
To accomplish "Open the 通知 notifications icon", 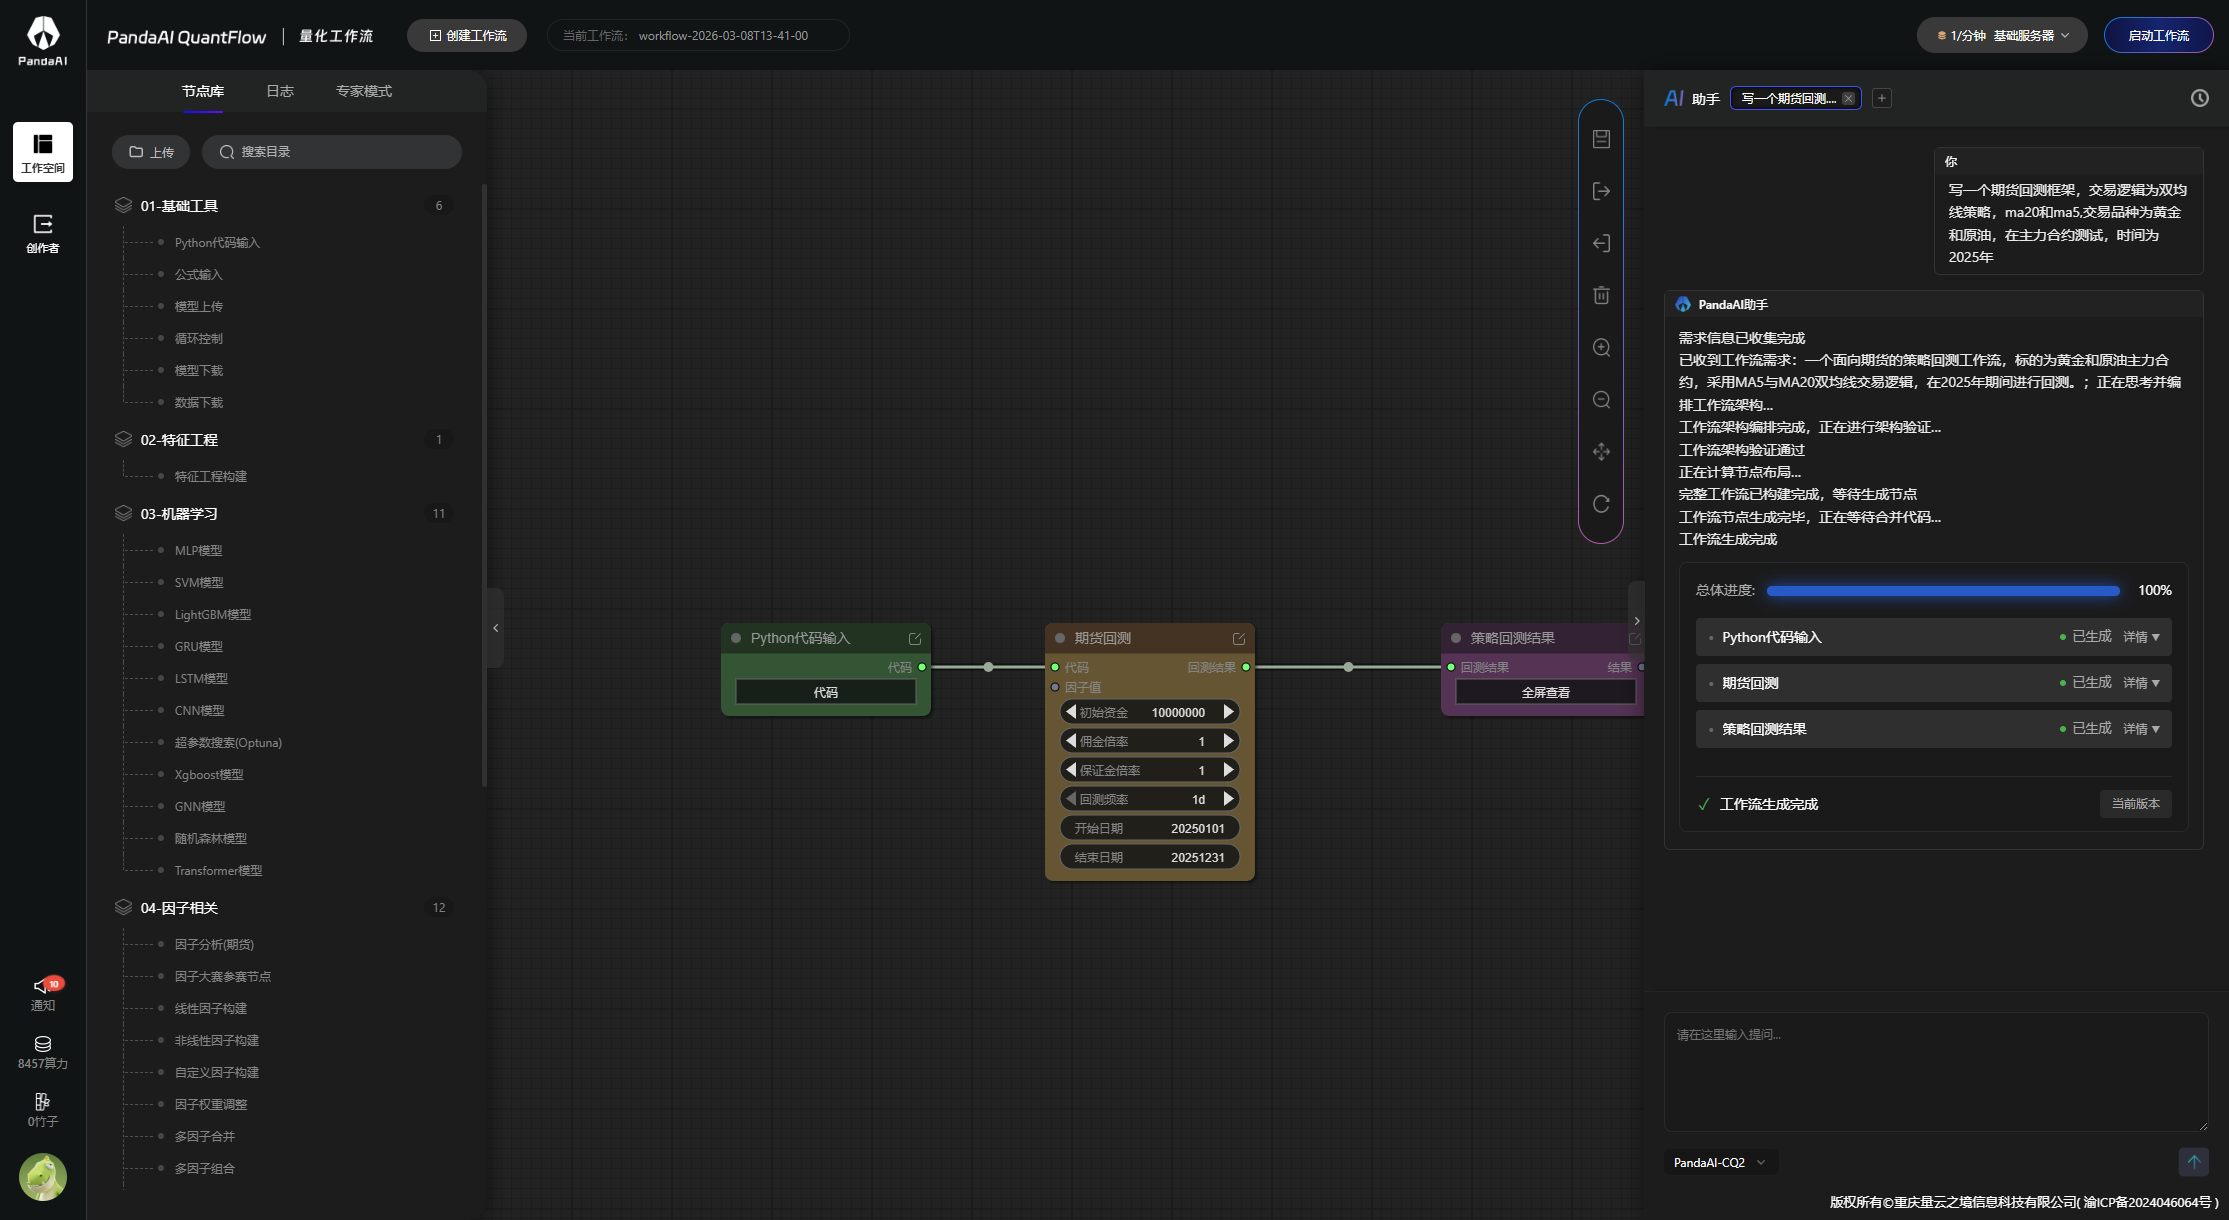I will pos(43,993).
